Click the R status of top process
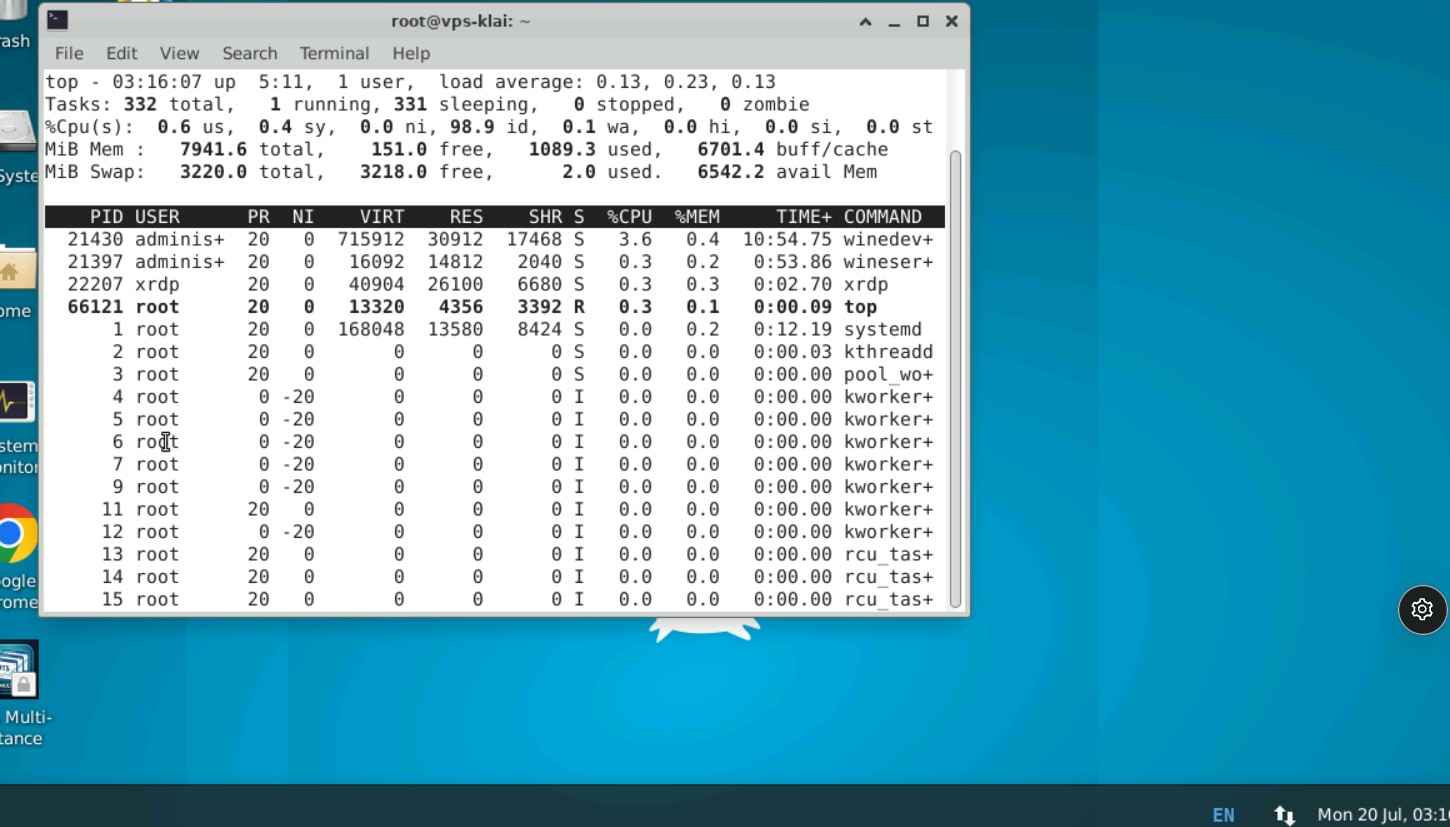This screenshot has height=827, width=1450. [579, 307]
